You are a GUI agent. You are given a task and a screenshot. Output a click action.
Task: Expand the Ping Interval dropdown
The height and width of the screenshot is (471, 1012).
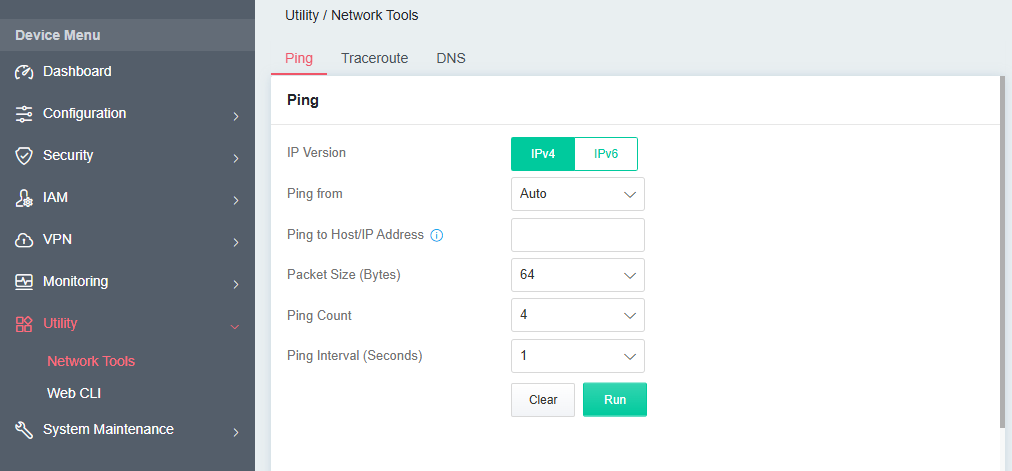click(577, 356)
